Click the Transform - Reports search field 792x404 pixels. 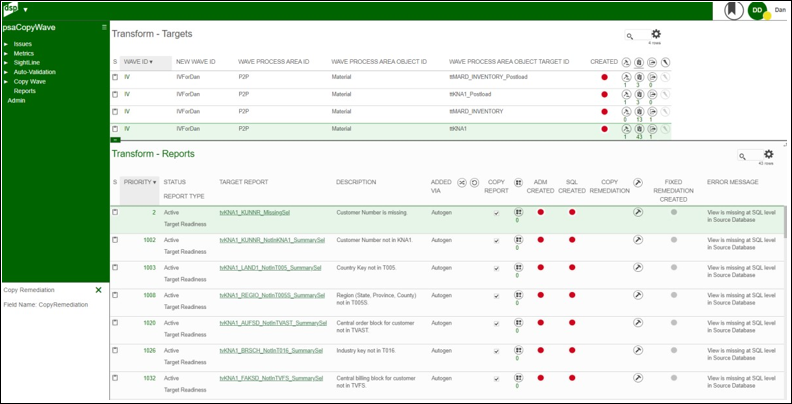click(x=751, y=156)
